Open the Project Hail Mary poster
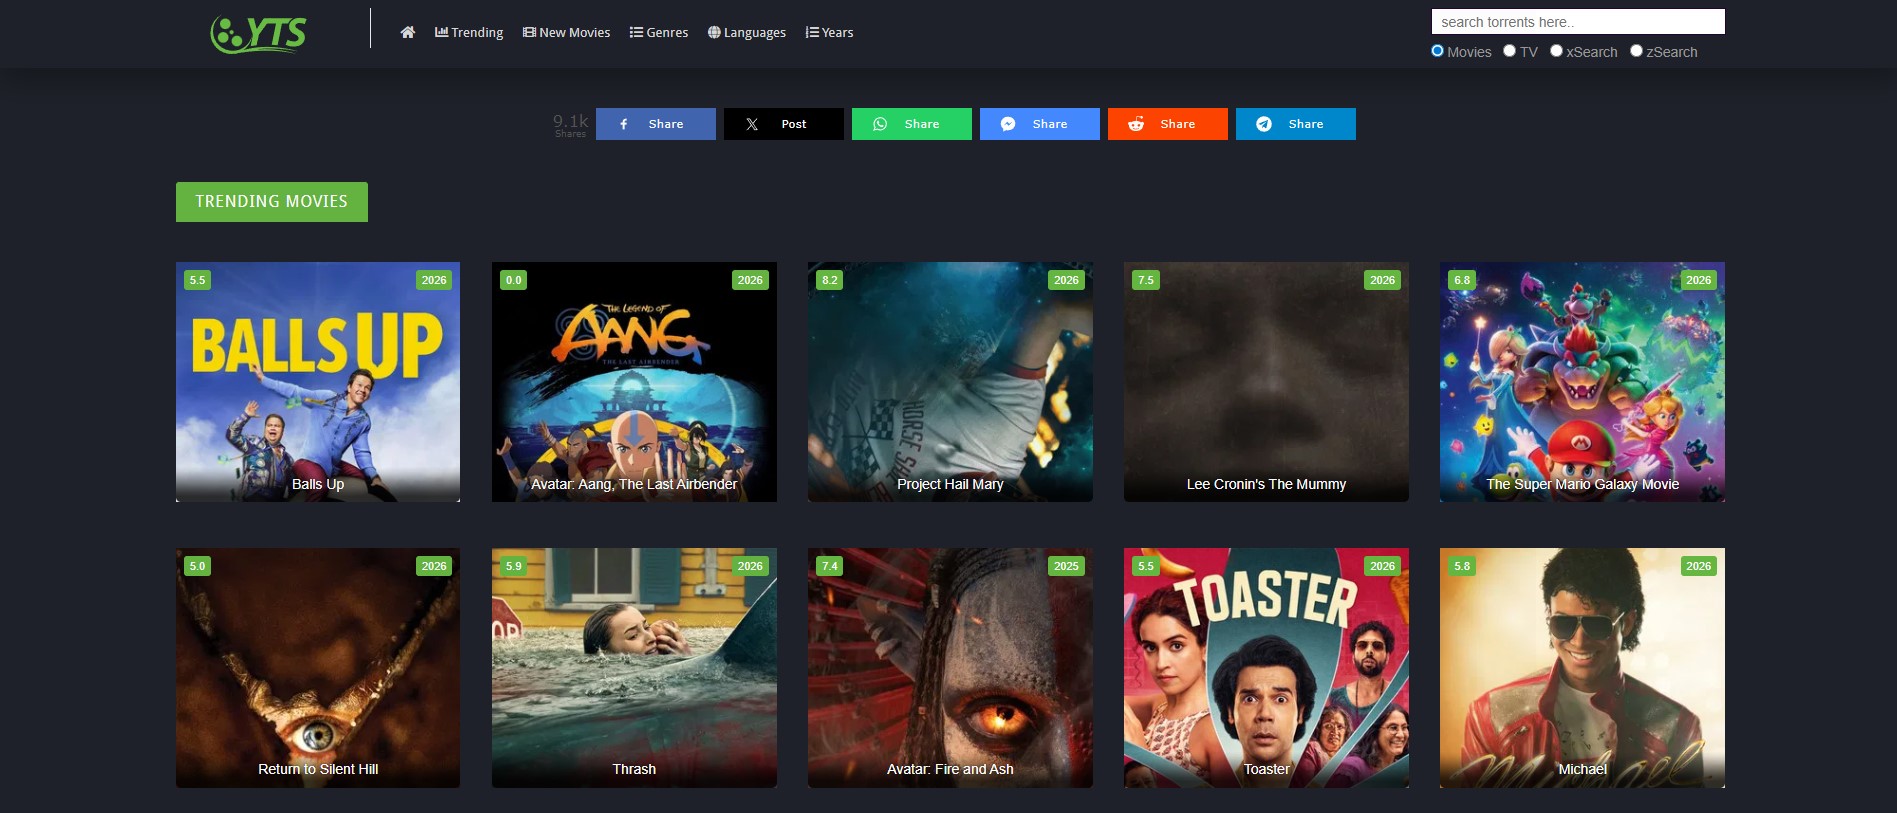This screenshot has height=813, width=1897. coord(950,381)
